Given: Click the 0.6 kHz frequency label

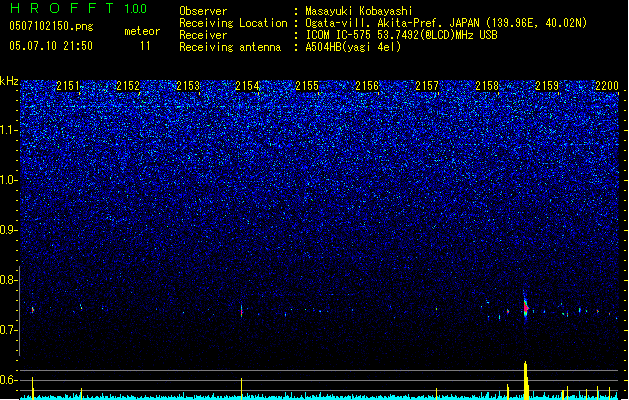Looking at the screenshot, I should tap(8, 380).
